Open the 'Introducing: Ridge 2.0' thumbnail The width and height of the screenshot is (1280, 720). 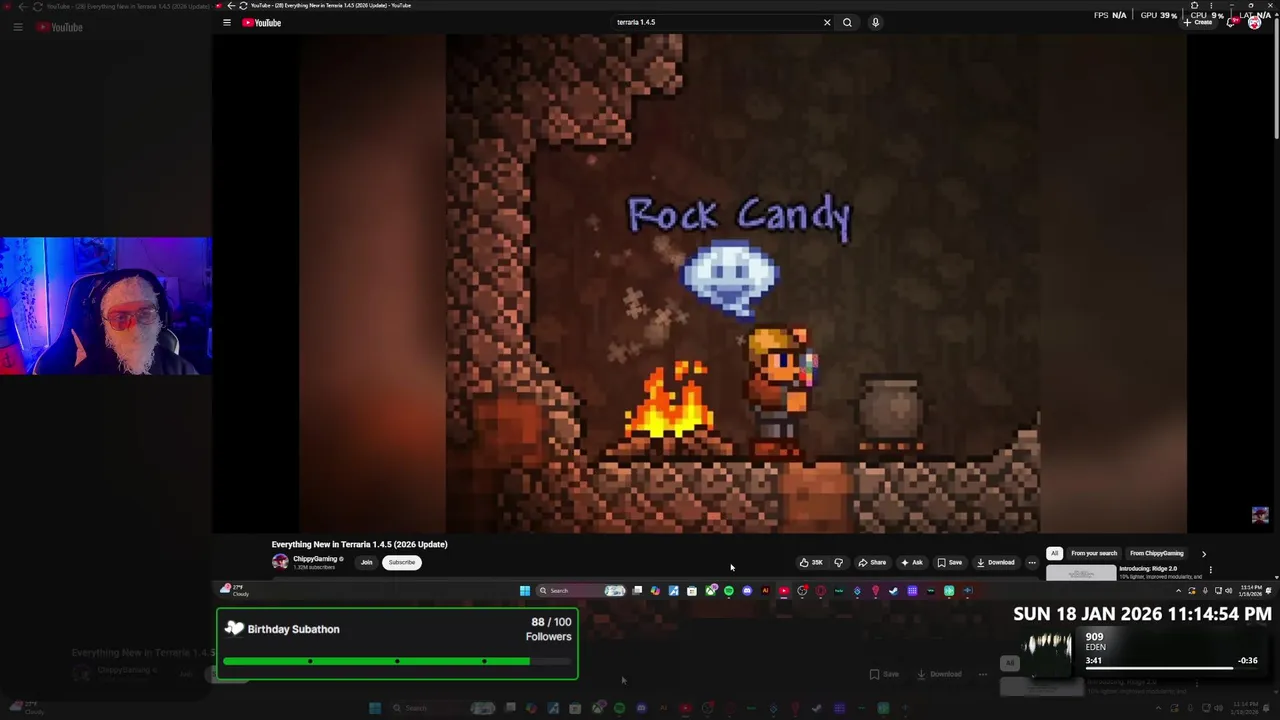[x=1081, y=573]
